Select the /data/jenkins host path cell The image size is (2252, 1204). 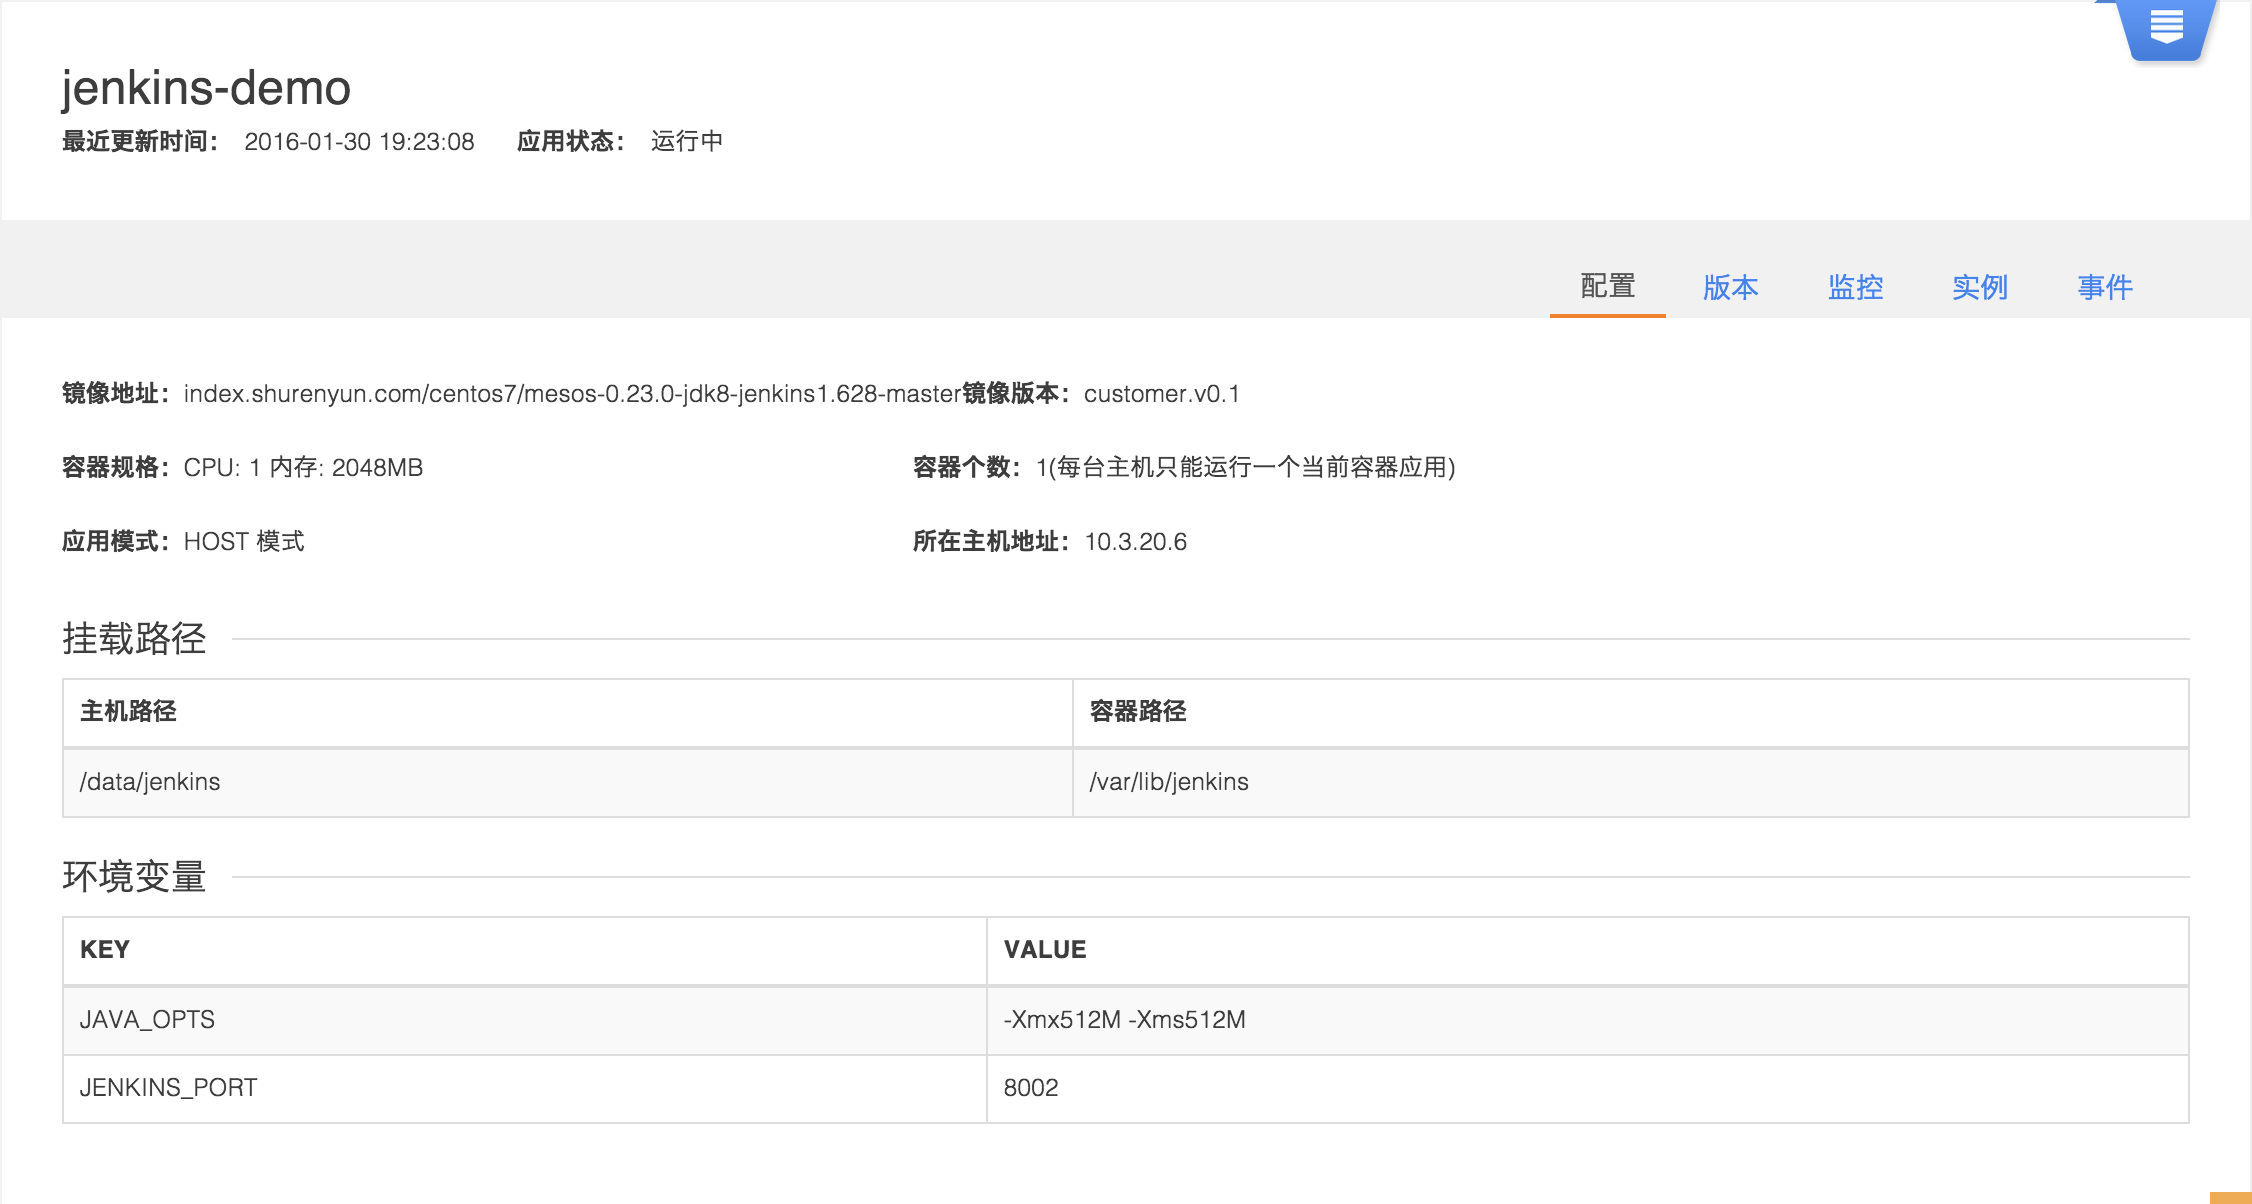pyautogui.click(x=568, y=782)
